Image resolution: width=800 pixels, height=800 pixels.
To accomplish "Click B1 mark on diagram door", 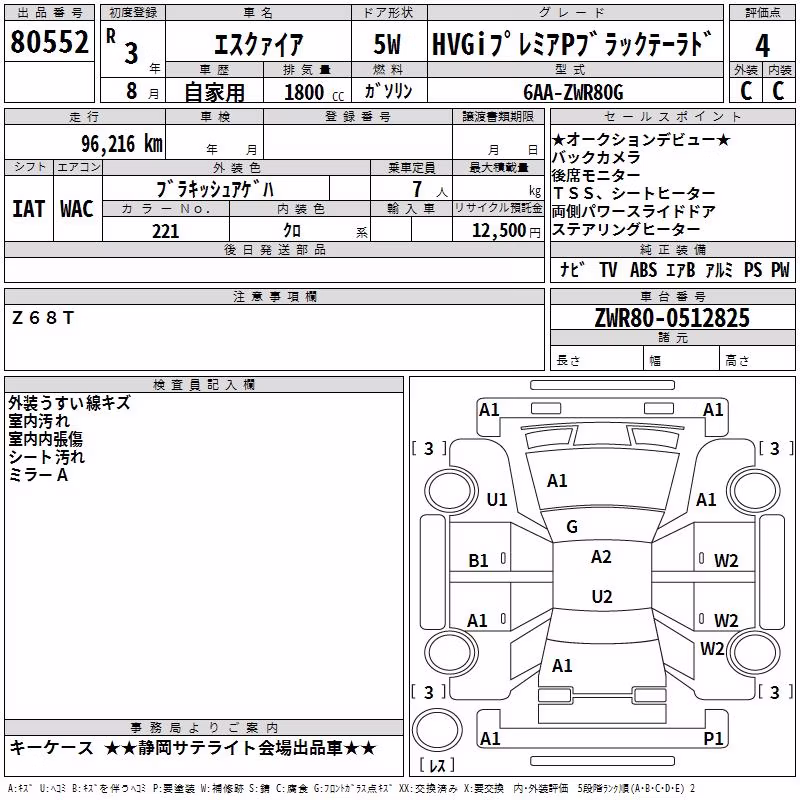I will click(479, 561).
